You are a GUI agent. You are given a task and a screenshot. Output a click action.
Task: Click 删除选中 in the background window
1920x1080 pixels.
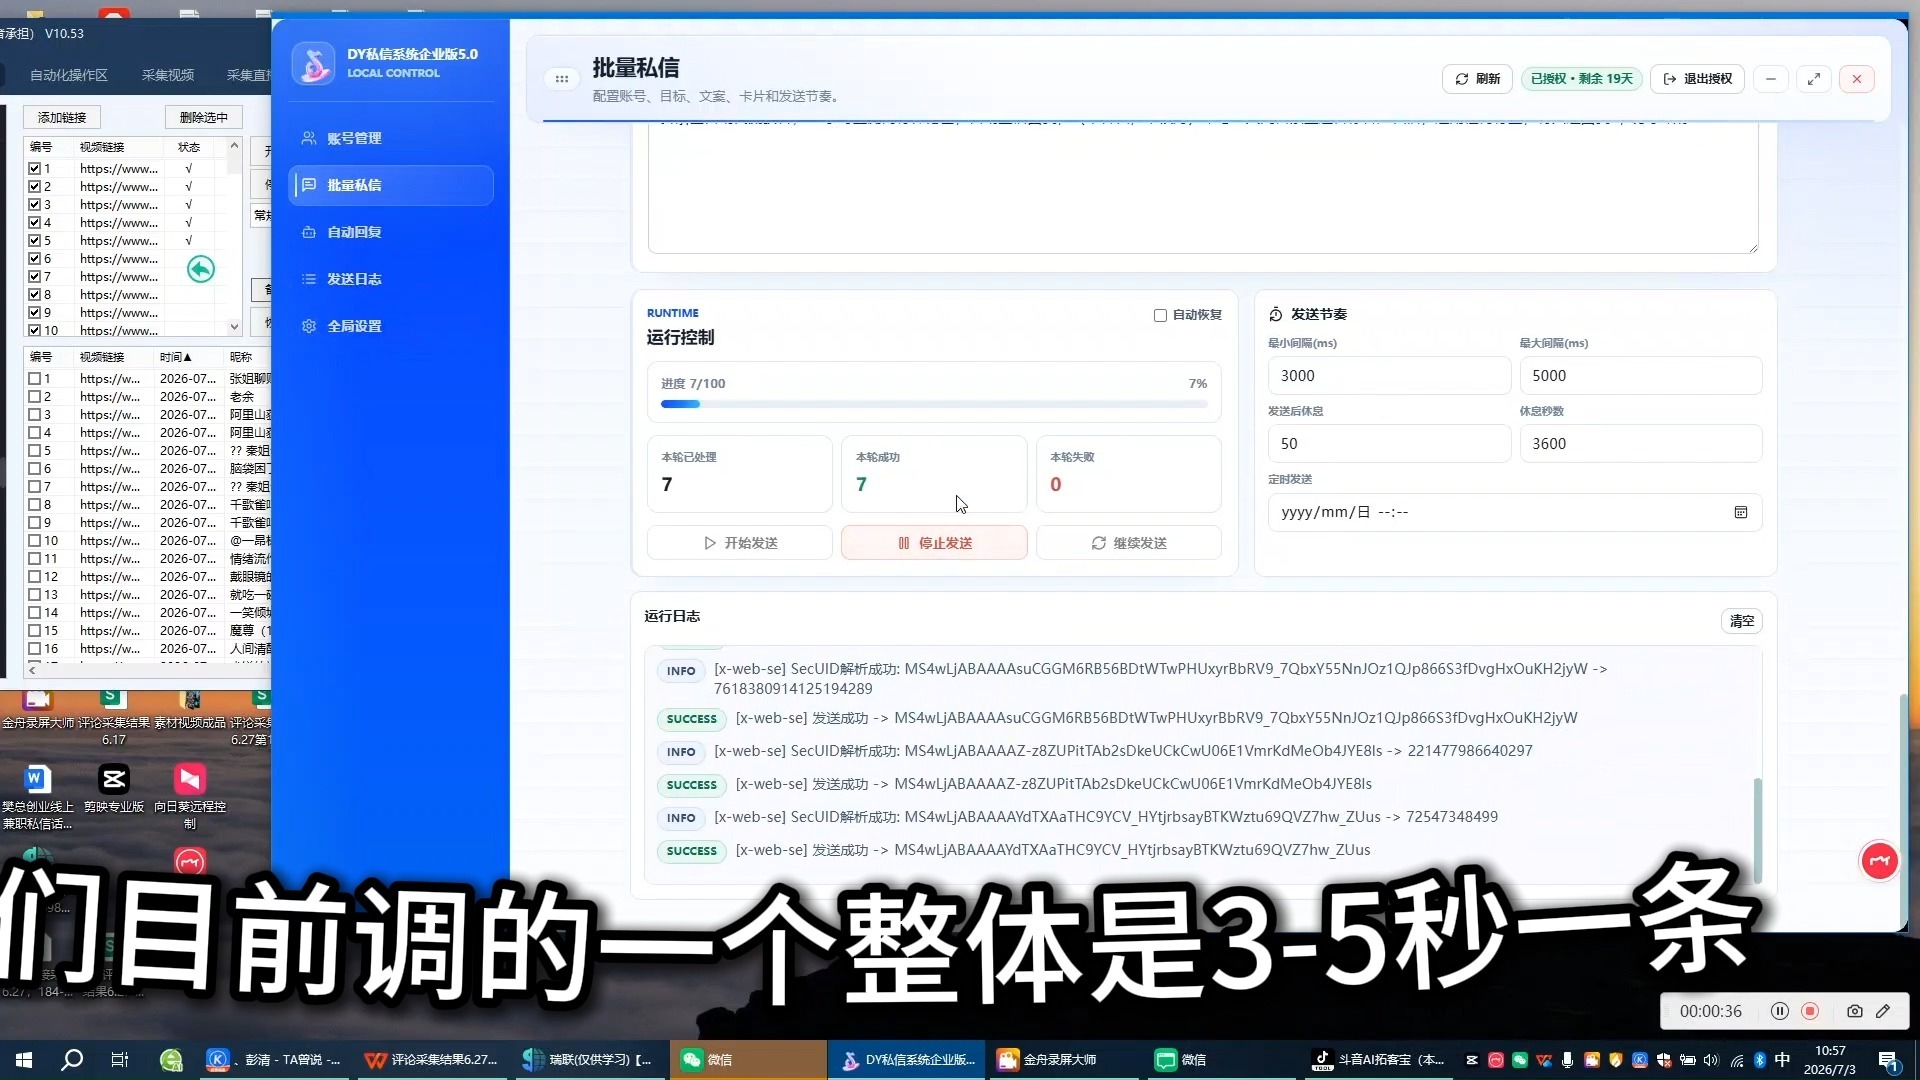204,117
